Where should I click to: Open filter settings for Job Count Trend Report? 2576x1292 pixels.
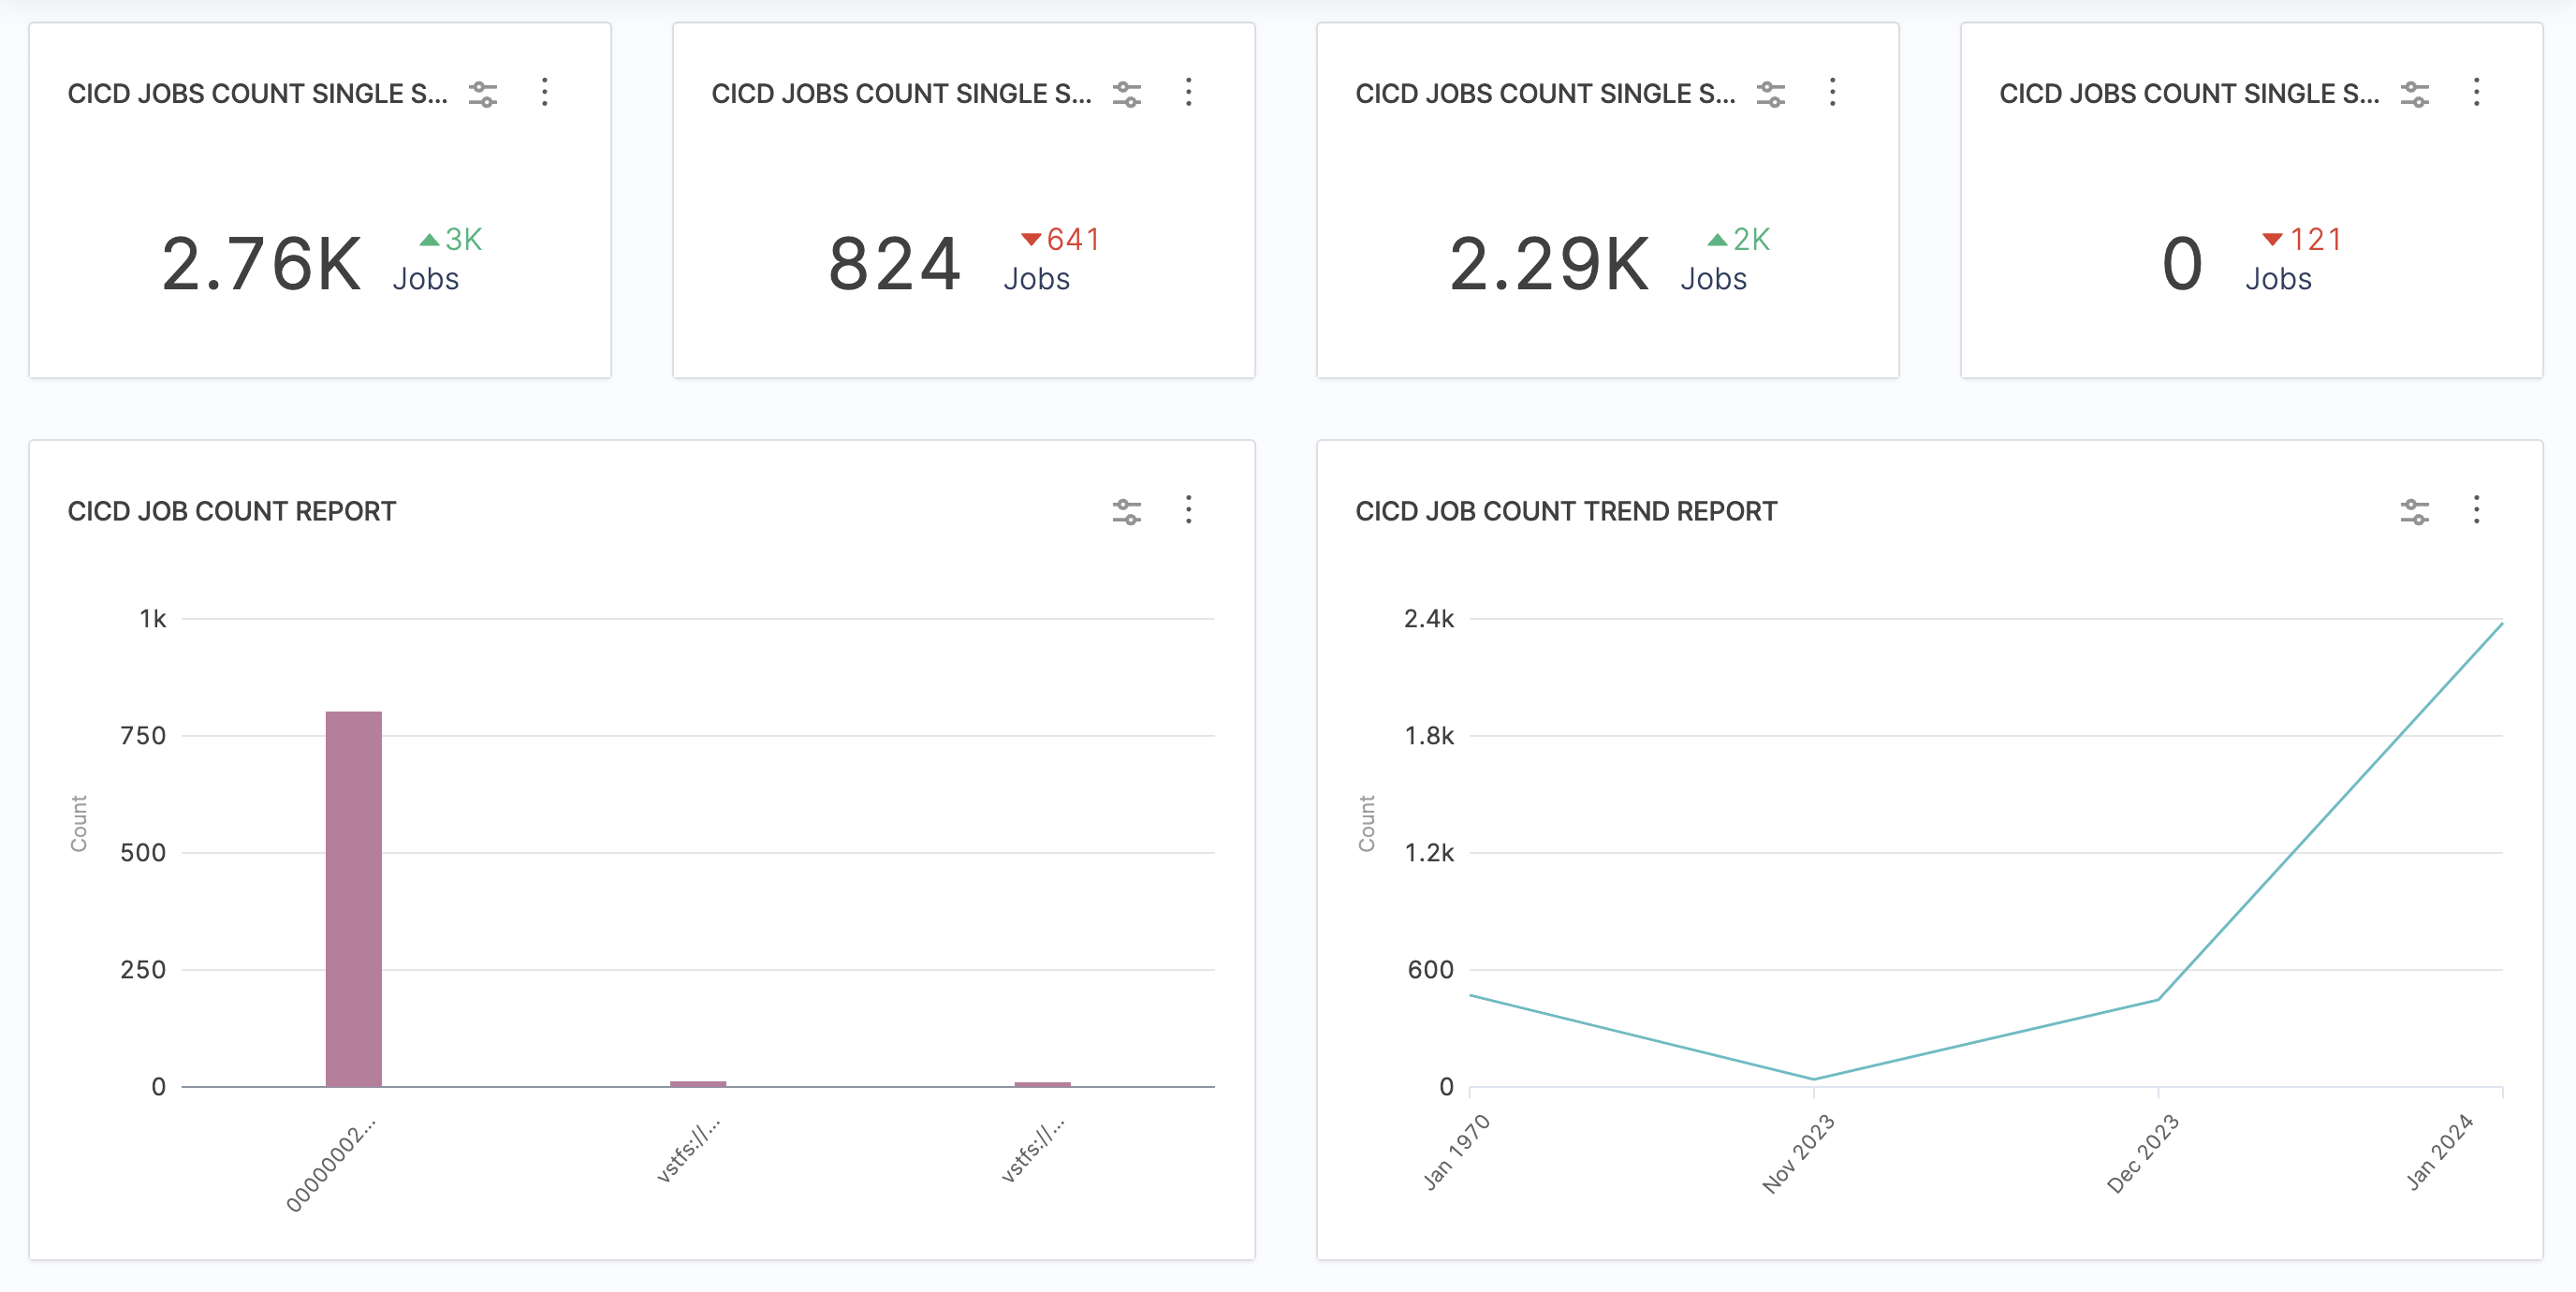(x=2415, y=512)
